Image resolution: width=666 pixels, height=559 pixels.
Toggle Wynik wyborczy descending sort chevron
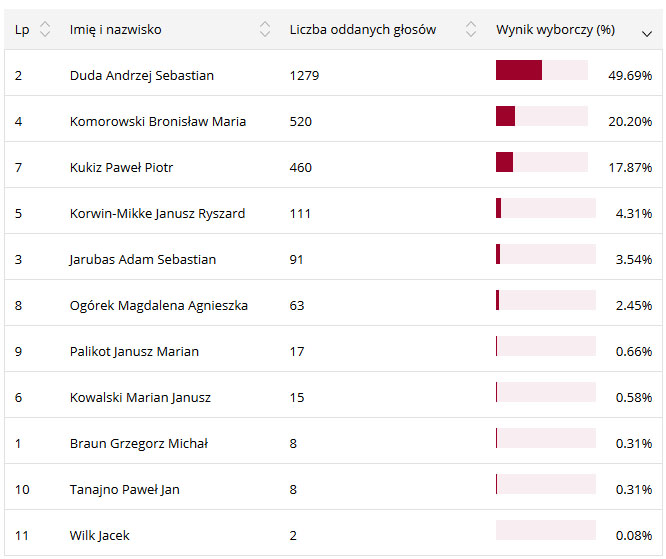pos(647,31)
